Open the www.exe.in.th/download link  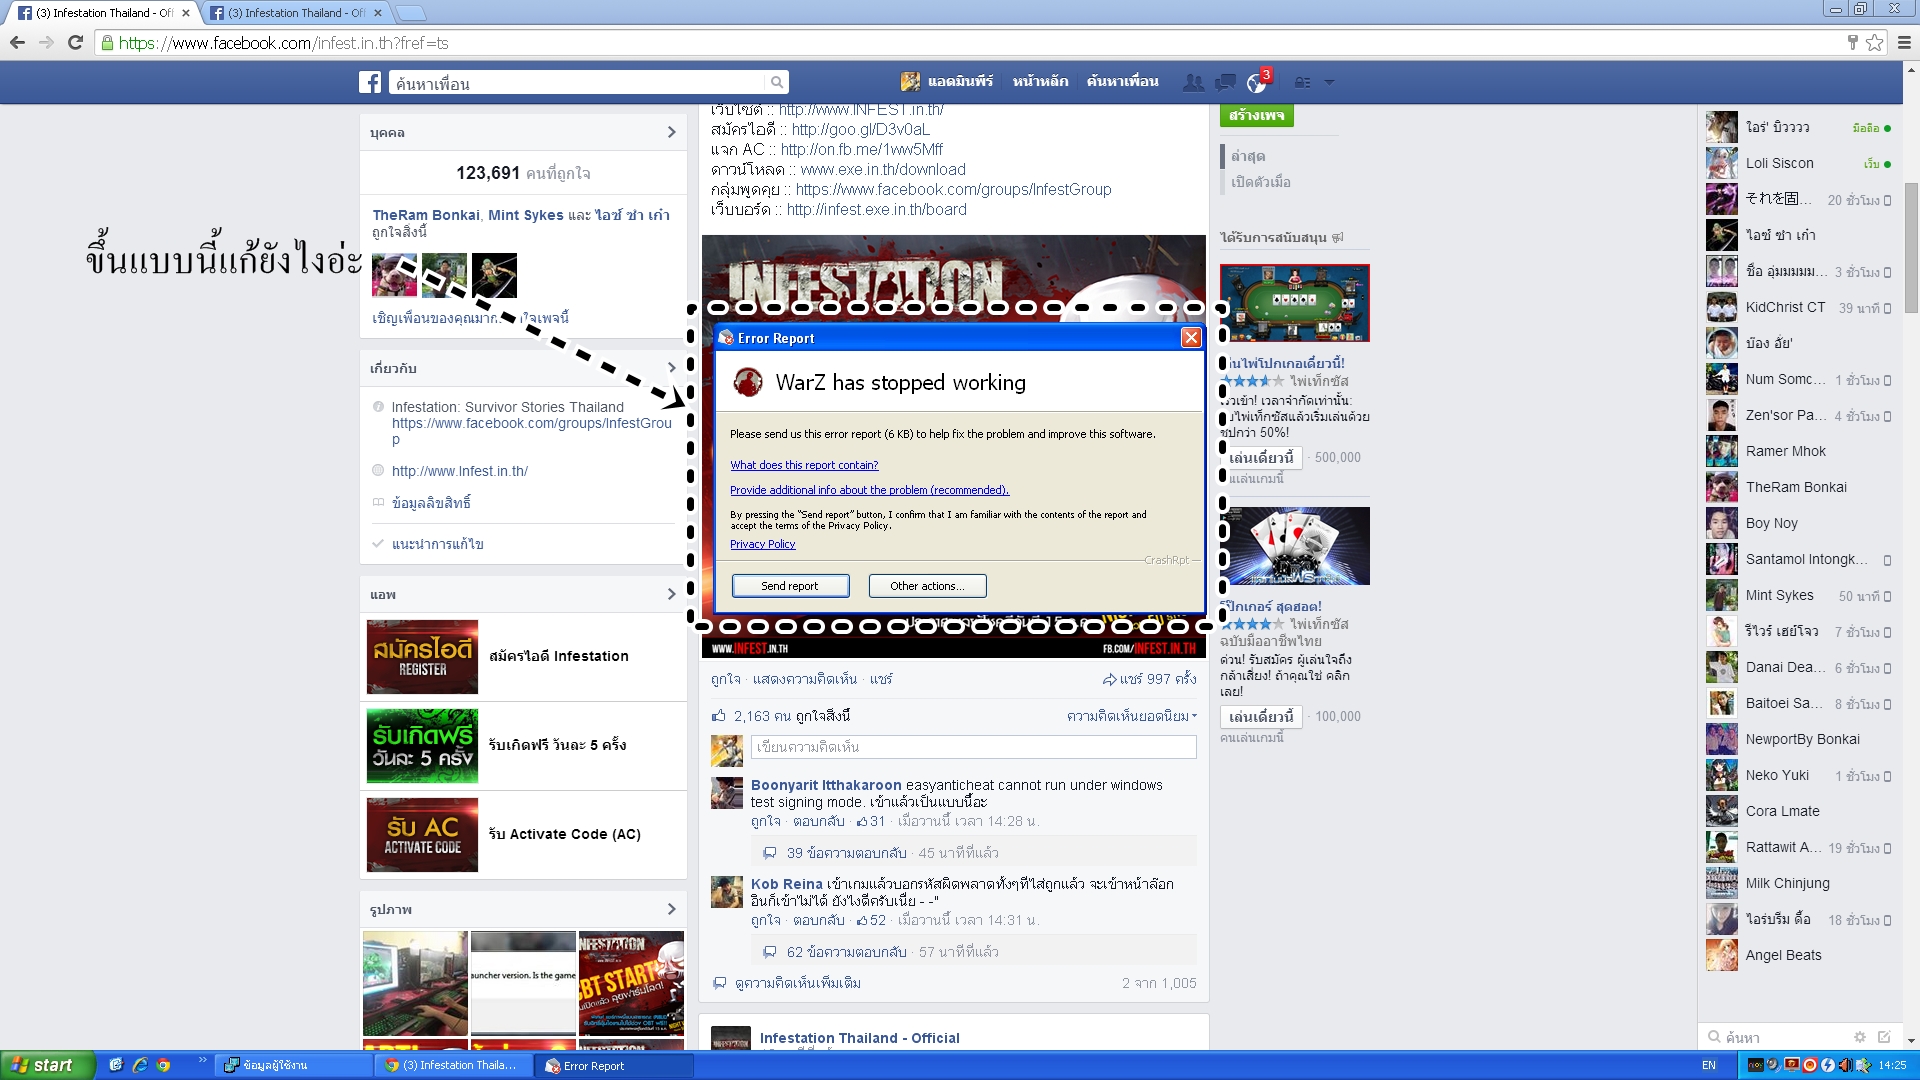click(x=882, y=169)
